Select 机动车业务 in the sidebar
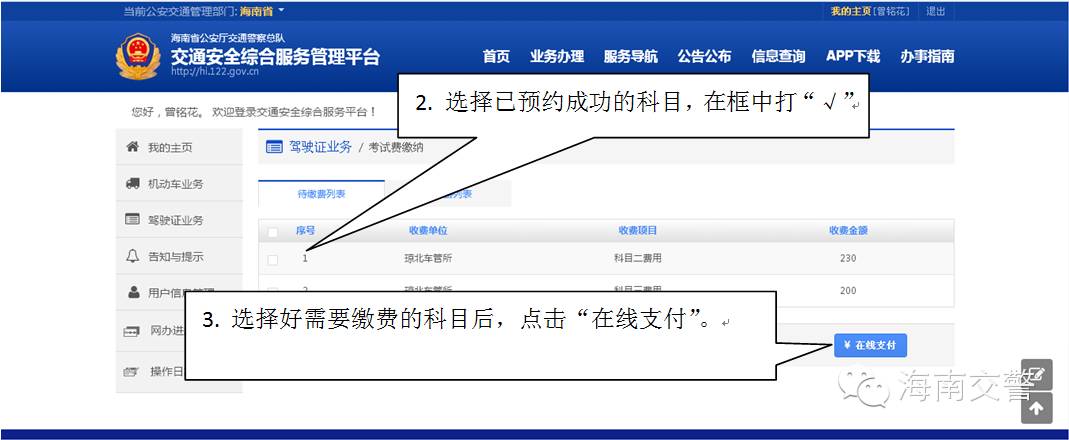The height and width of the screenshot is (440, 1069). pos(175,184)
